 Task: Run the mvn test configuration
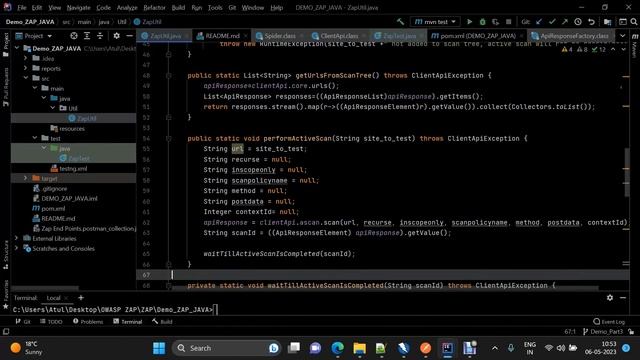click(x=469, y=22)
